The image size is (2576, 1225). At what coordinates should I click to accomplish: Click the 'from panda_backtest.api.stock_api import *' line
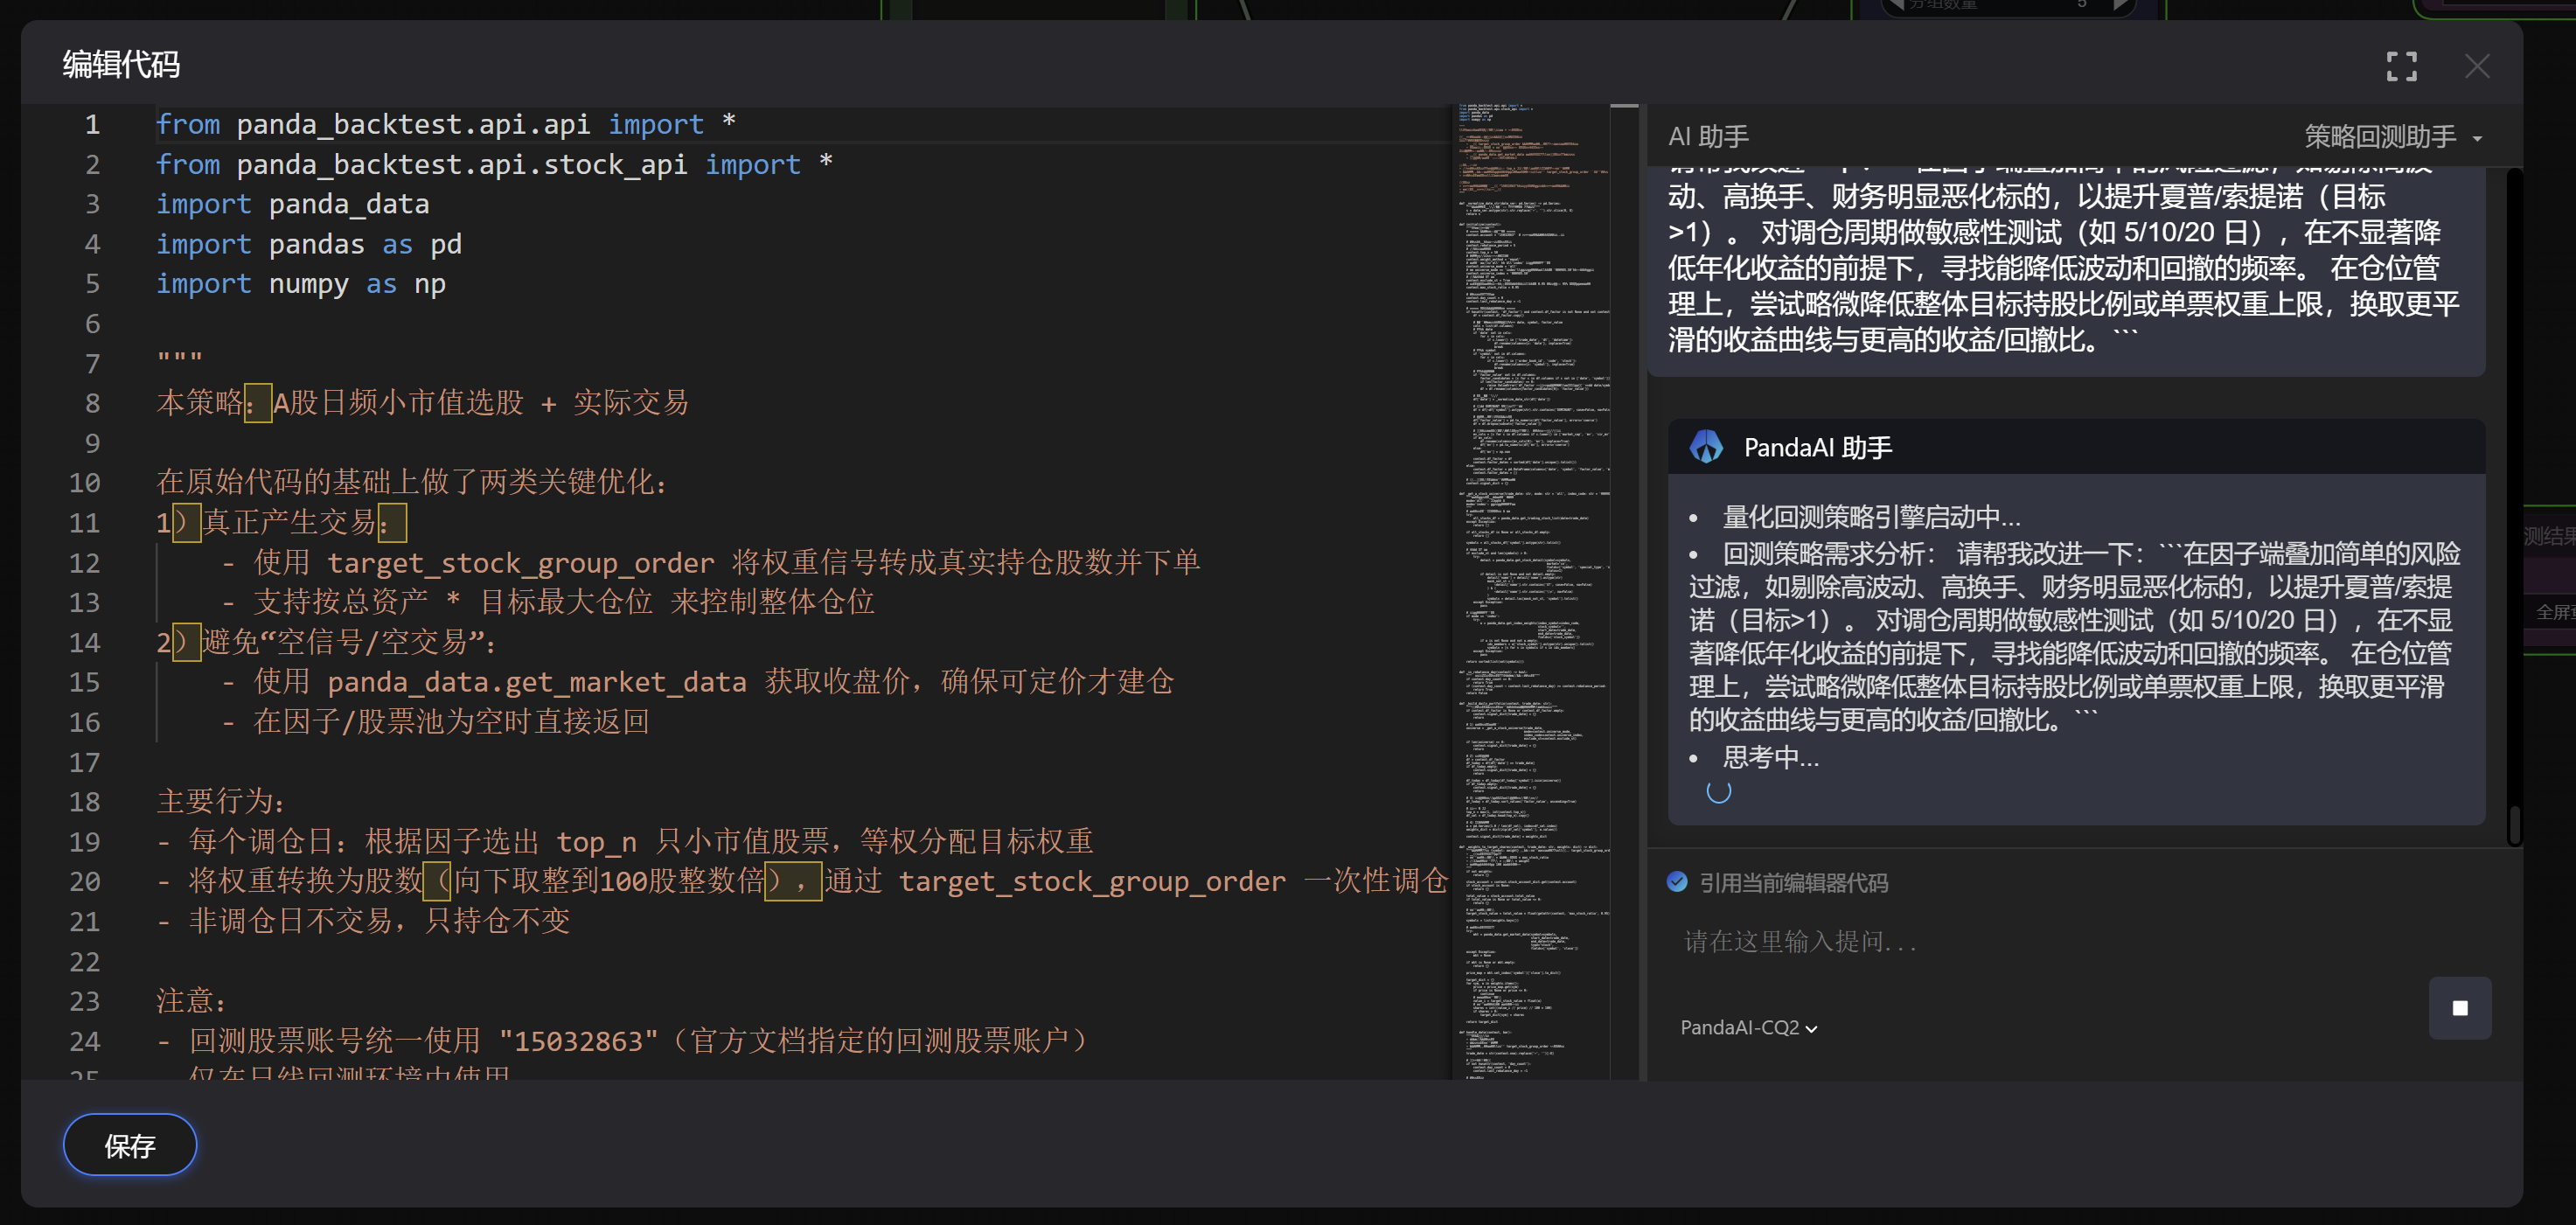coord(494,164)
